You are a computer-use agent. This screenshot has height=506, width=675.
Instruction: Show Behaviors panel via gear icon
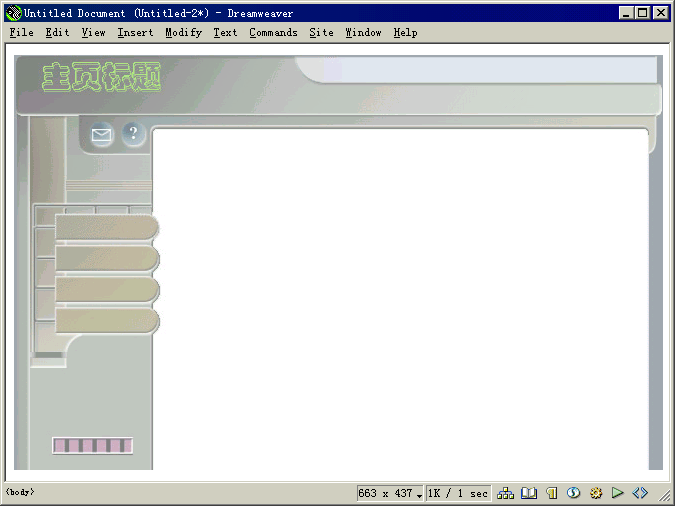596,493
